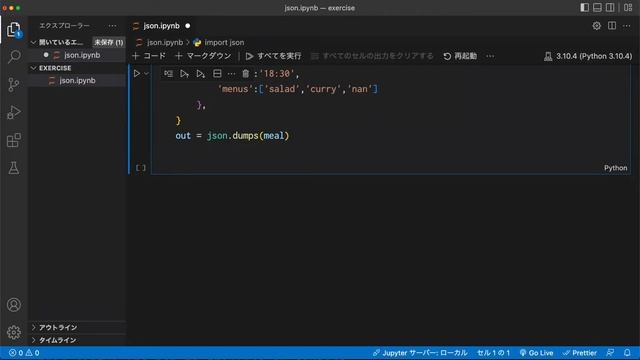The width and height of the screenshot is (640, 360).
Task: Split the editor right
Action: point(612,26)
